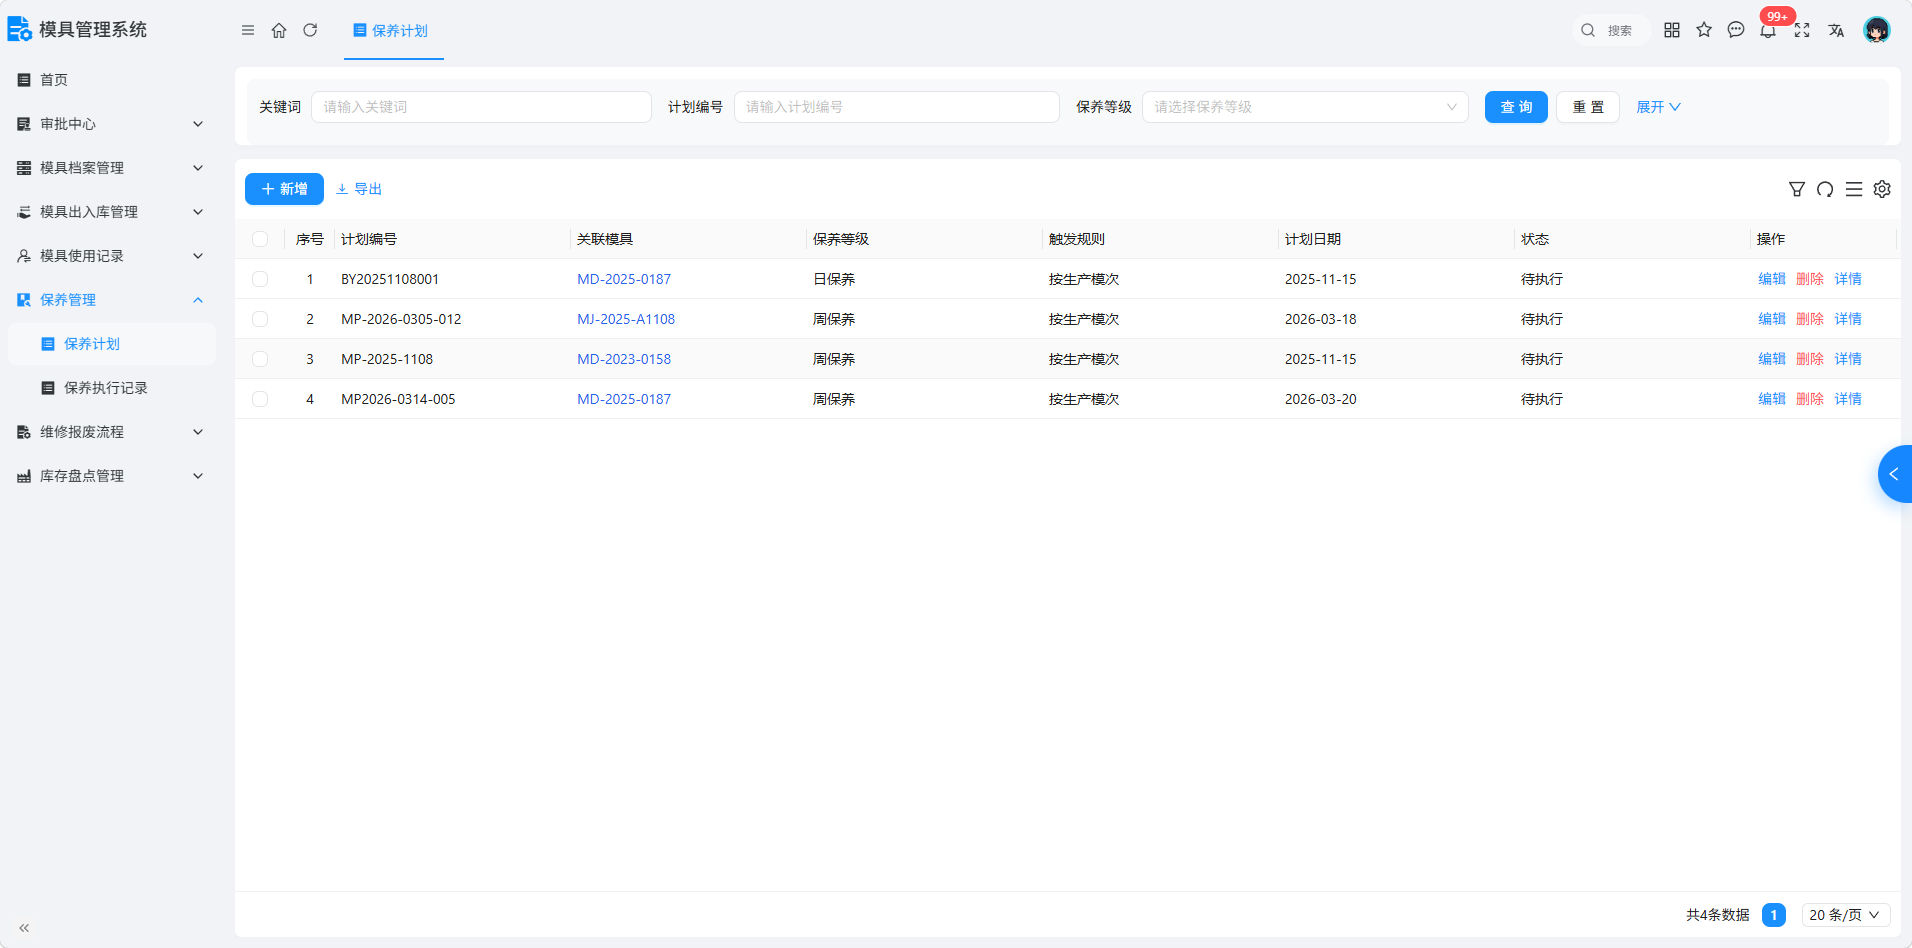
Task: Click the table filter funnel icon
Action: 1797,189
